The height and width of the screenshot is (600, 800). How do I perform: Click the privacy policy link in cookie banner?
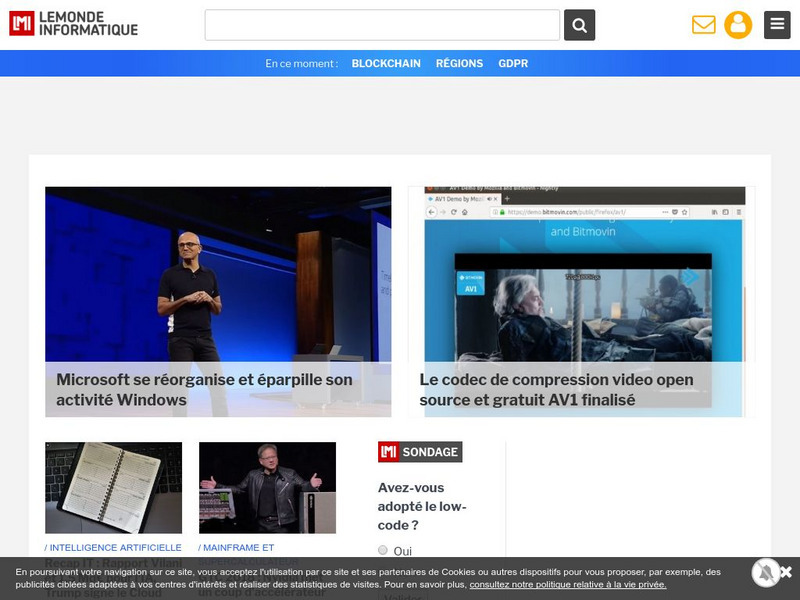[567, 585]
